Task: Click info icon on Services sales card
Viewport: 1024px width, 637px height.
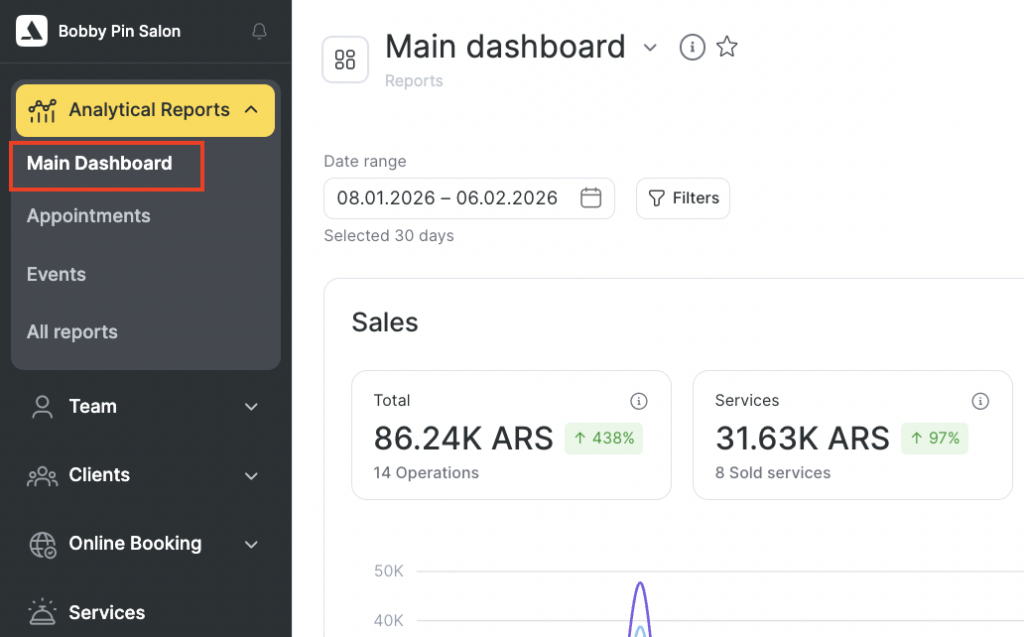Action: 980,401
